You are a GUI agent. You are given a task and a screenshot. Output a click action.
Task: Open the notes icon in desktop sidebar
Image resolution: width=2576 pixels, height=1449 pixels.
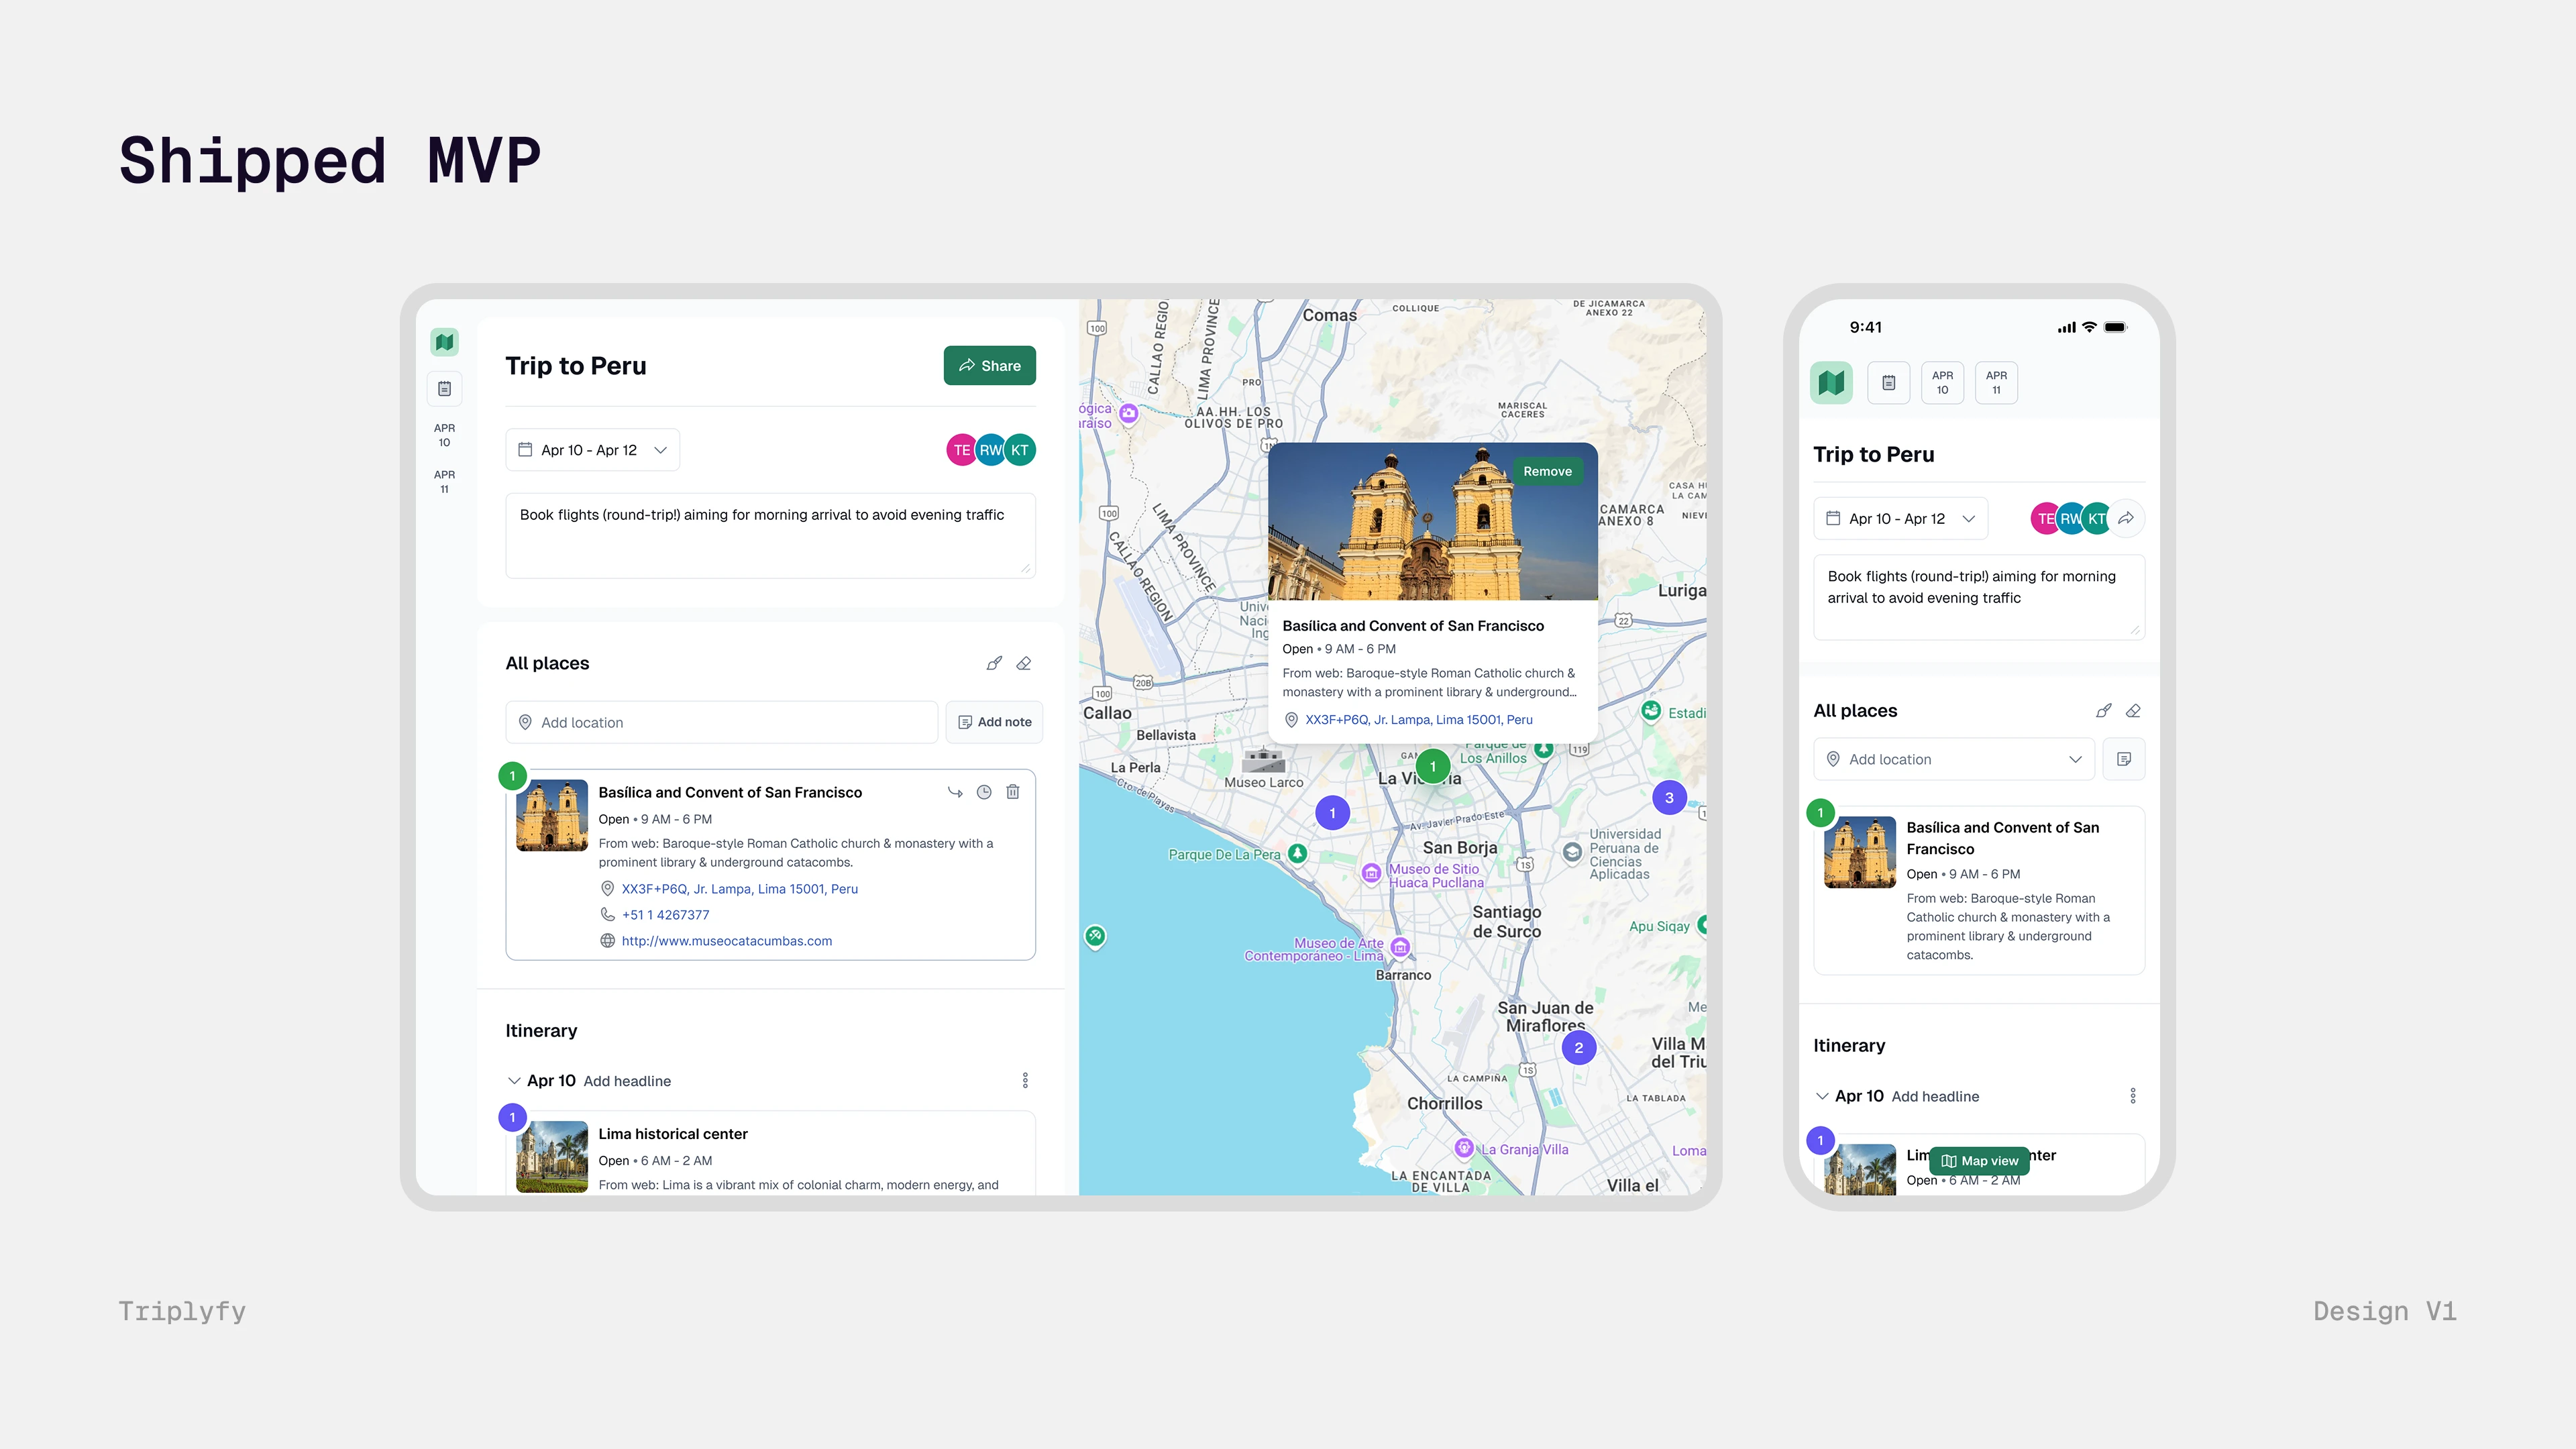pos(444,388)
